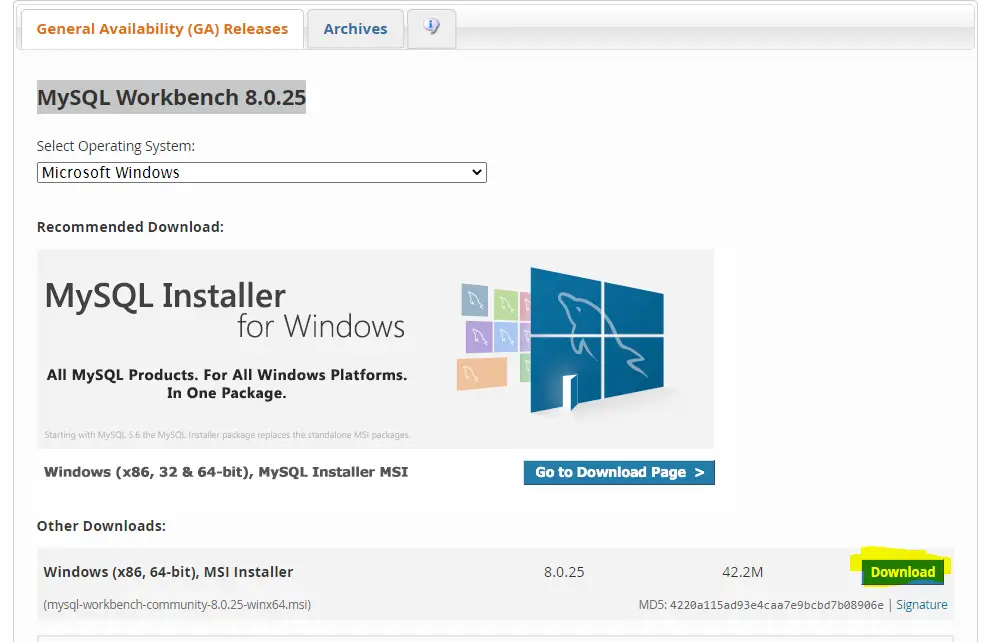Viewport: 991px width, 642px height.
Task: Click the dropdown arrow on operating system selector
Action: [x=475, y=172]
